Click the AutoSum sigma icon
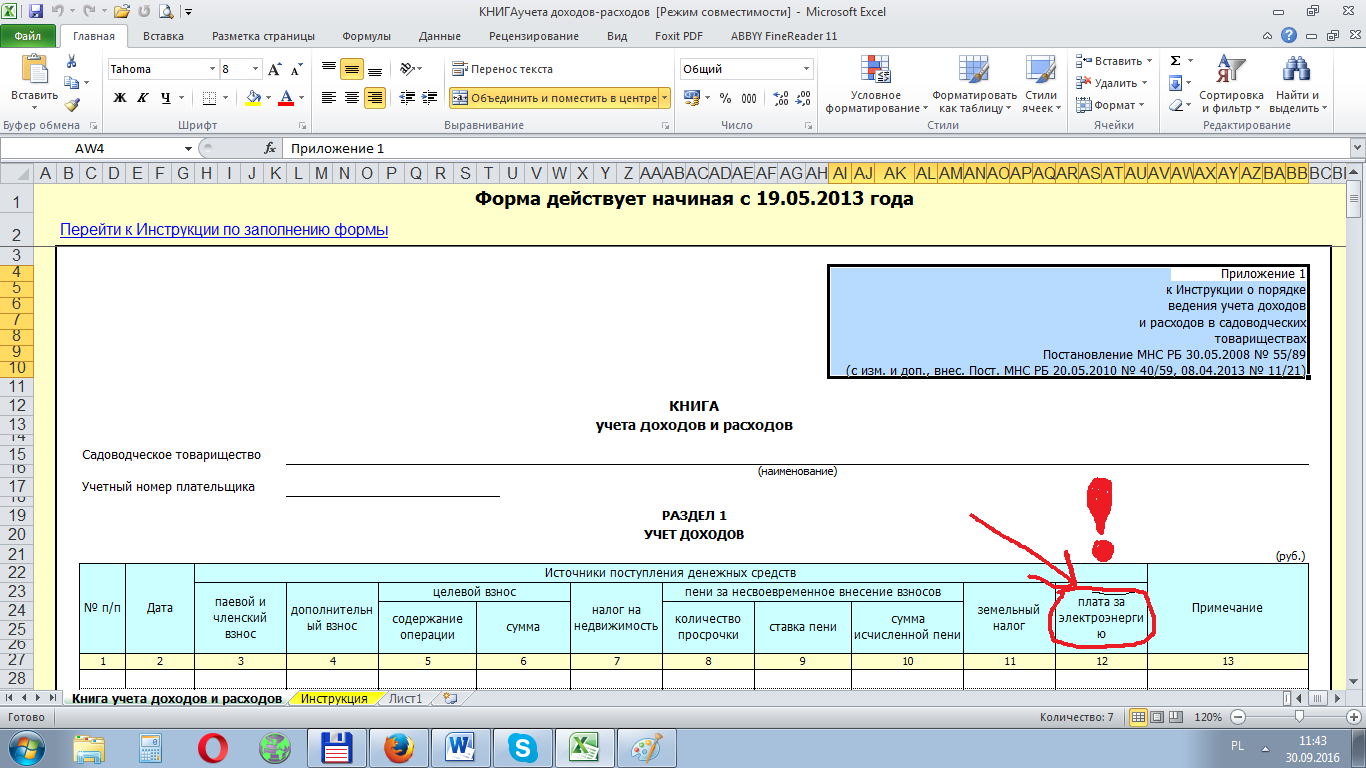This screenshot has width=1366, height=768. [1176, 61]
